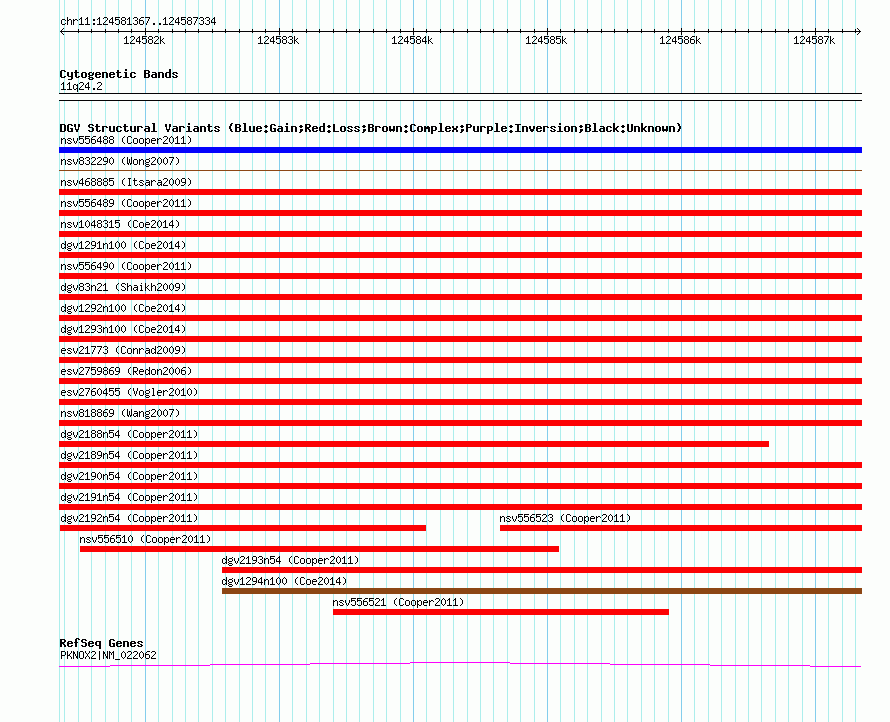
Task: Select the dgv1293n100 (Coe2014) label
Action: 123,329
